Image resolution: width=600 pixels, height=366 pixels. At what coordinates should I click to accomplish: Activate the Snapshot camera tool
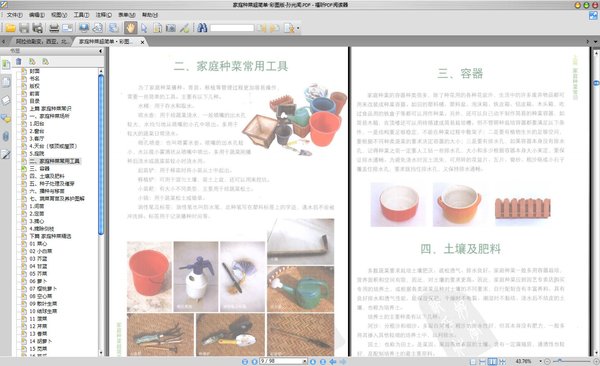pyautogui.click(x=171, y=28)
